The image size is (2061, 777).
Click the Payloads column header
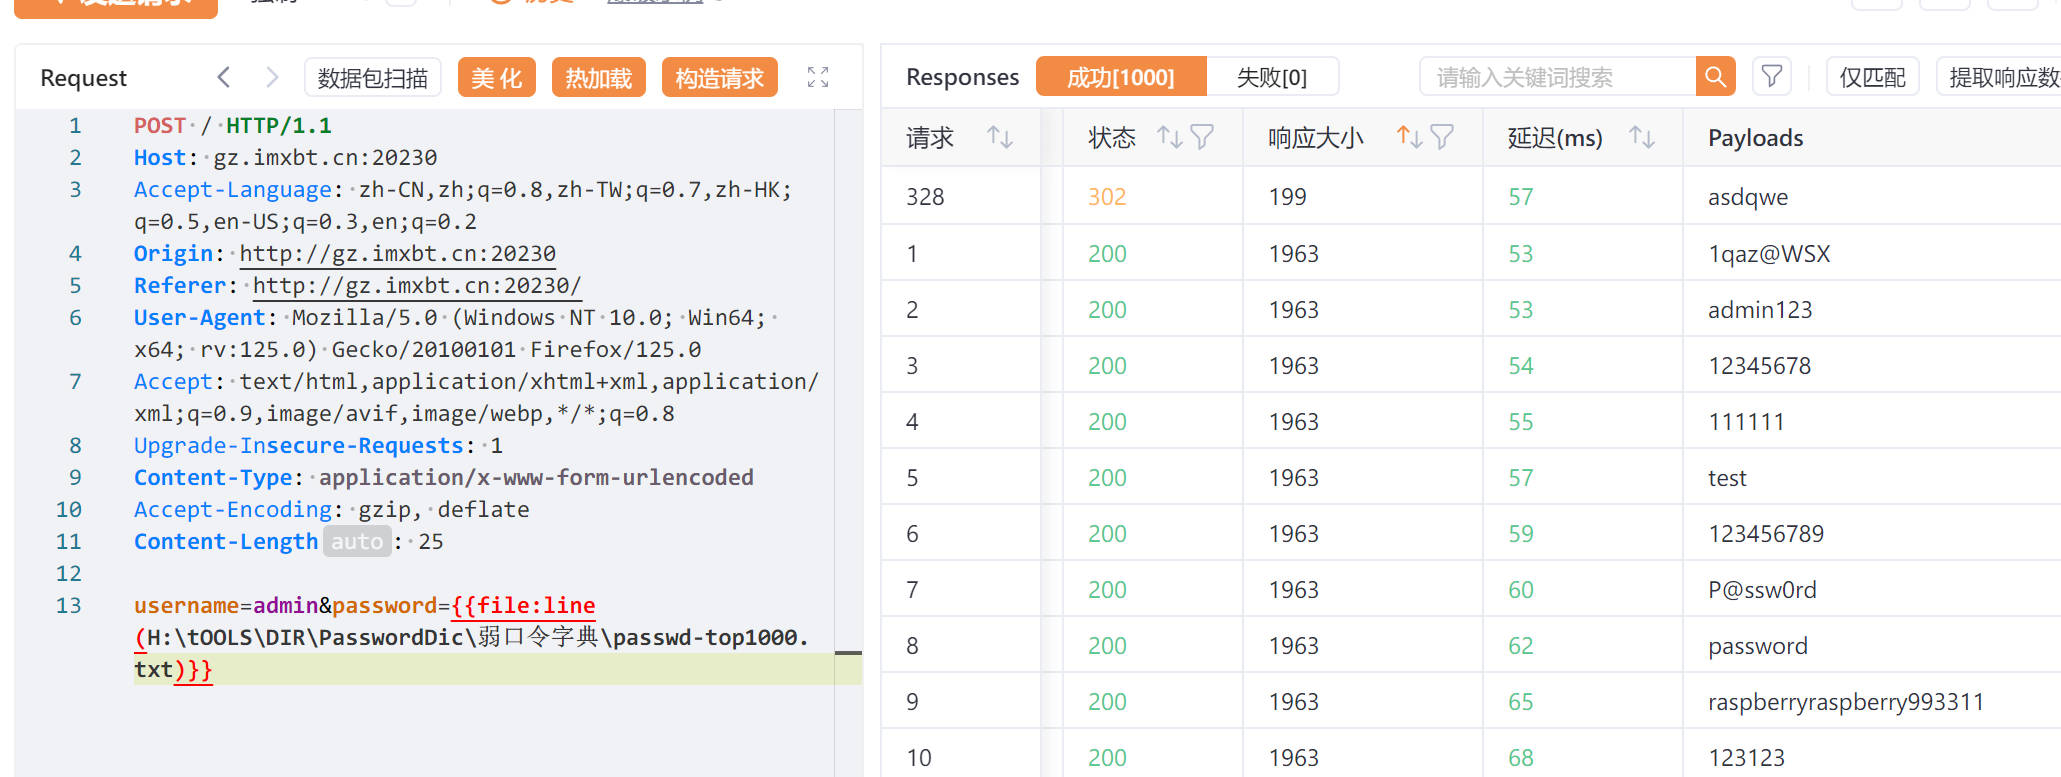coord(1755,137)
